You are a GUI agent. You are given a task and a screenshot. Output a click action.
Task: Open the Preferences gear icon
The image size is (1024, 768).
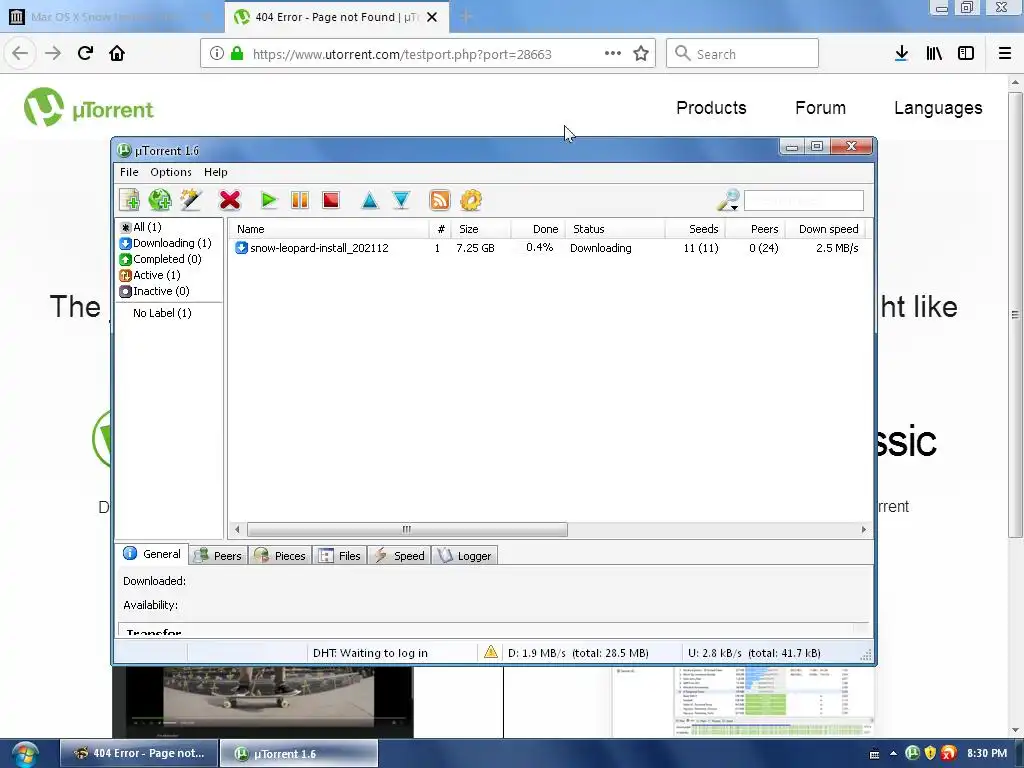(471, 200)
